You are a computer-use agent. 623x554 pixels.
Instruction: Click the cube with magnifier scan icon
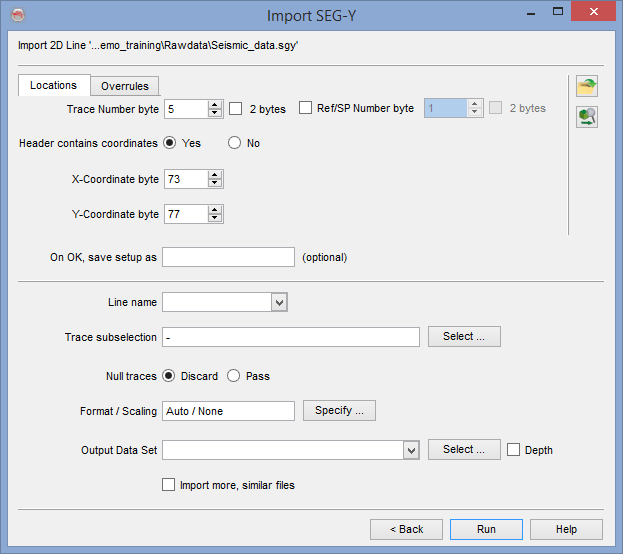pos(587,117)
